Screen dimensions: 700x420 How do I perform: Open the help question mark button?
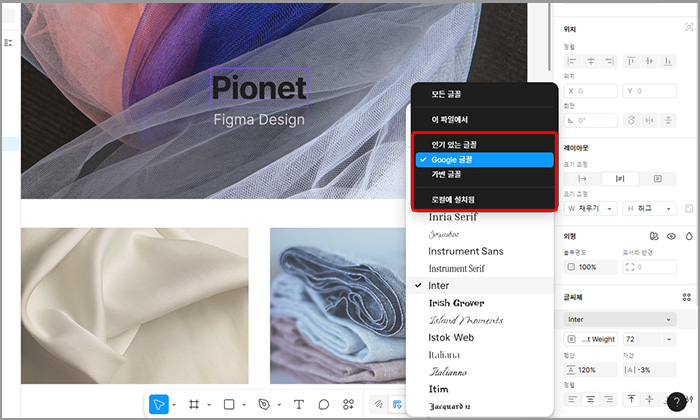[676, 401]
